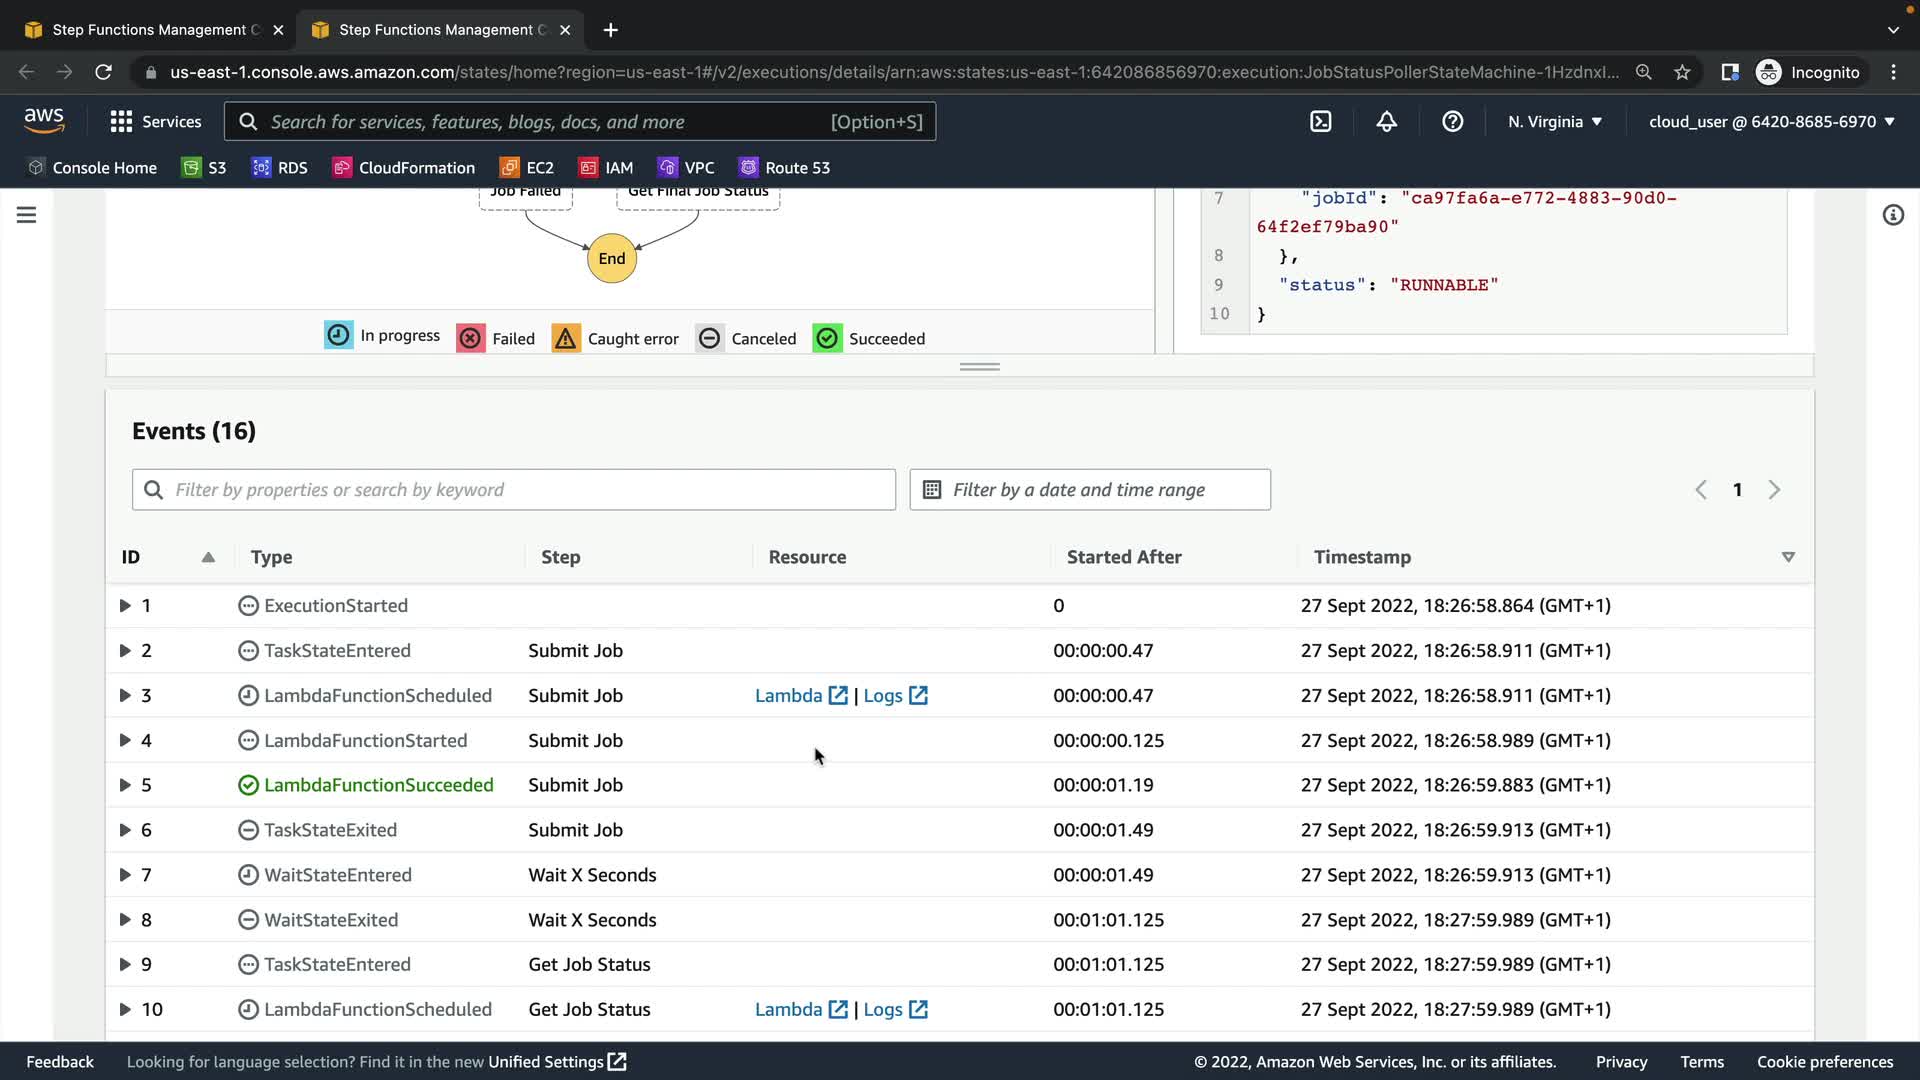Open the cloud_user account dropdown

coord(1771,121)
